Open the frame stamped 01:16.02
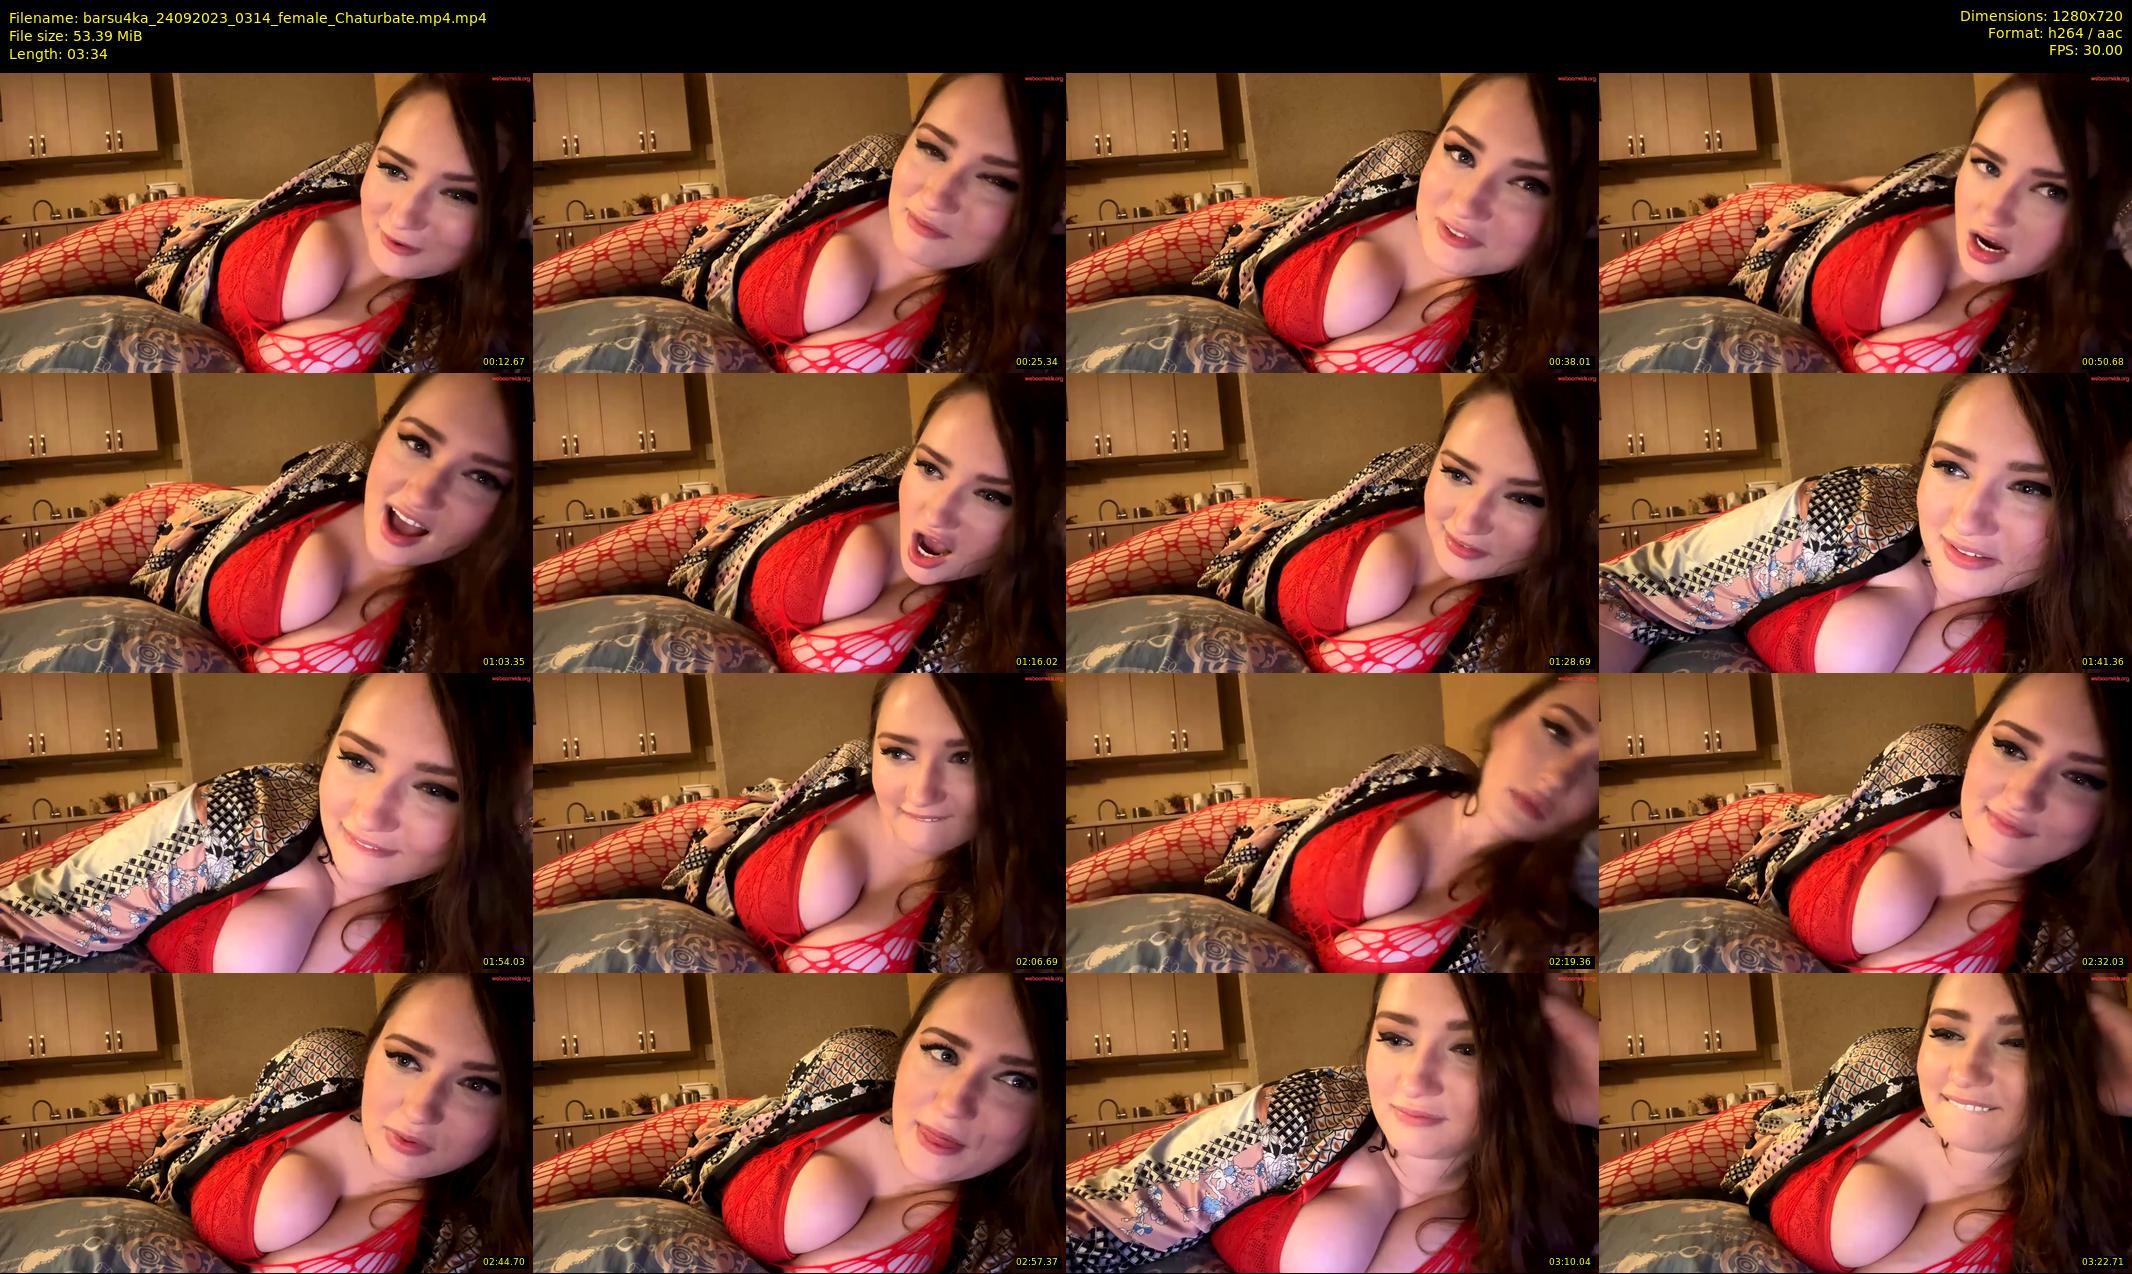The width and height of the screenshot is (2132, 1274). (799, 522)
